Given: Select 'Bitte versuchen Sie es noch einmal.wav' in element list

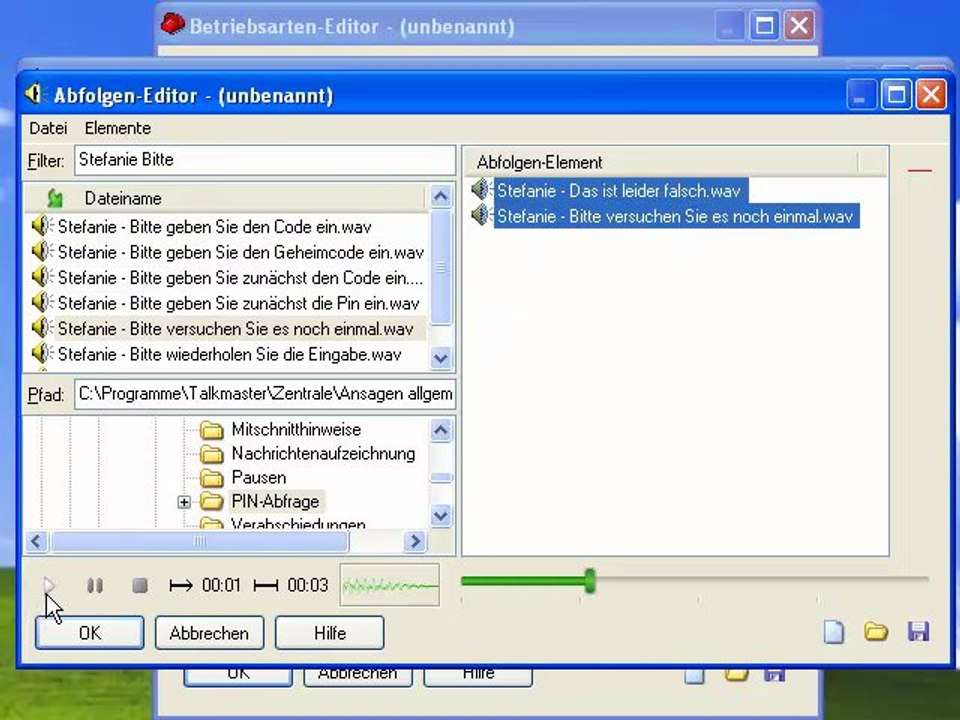Looking at the screenshot, I should click(x=676, y=216).
